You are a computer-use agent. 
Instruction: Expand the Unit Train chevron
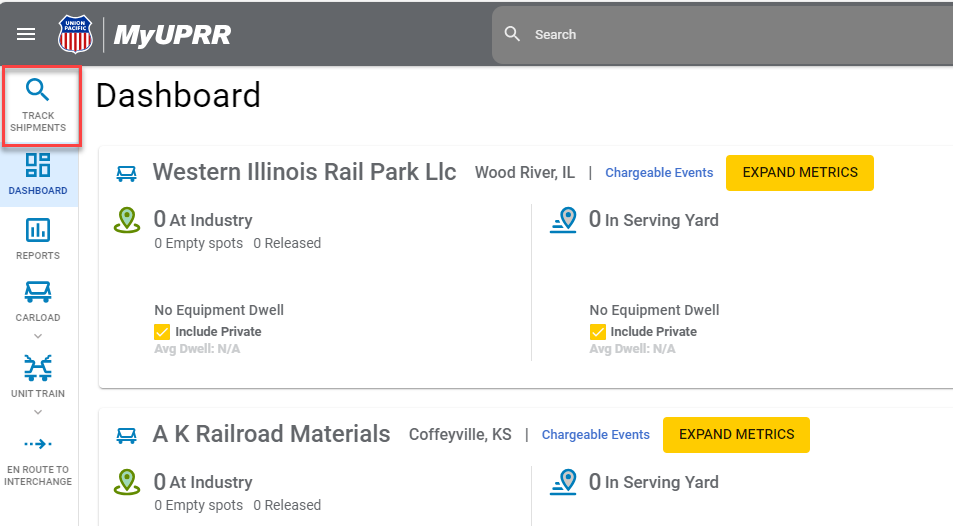[38, 412]
